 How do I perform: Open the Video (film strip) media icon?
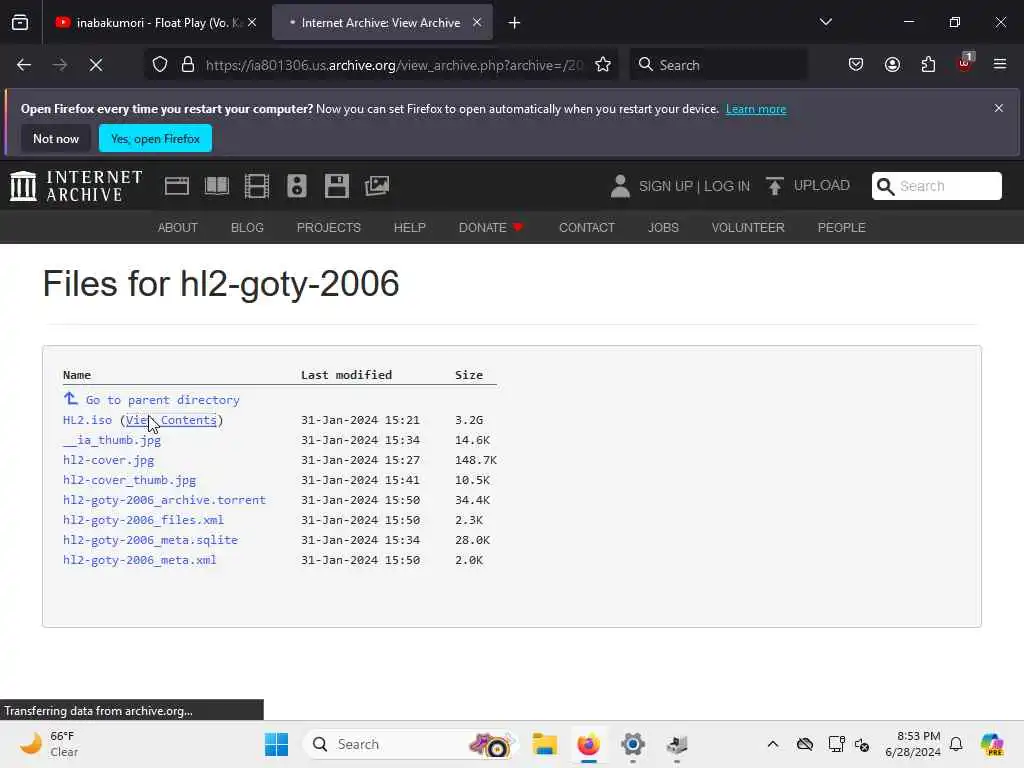point(257,186)
